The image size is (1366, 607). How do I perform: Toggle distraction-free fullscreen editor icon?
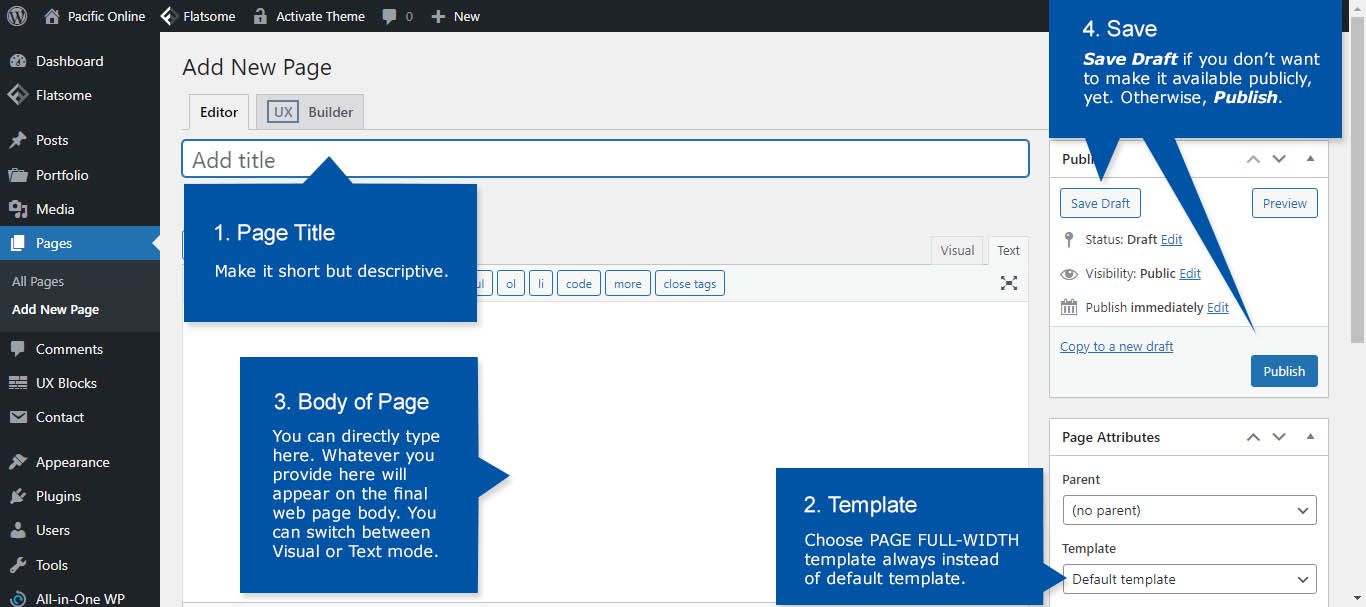pos(1009,283)
